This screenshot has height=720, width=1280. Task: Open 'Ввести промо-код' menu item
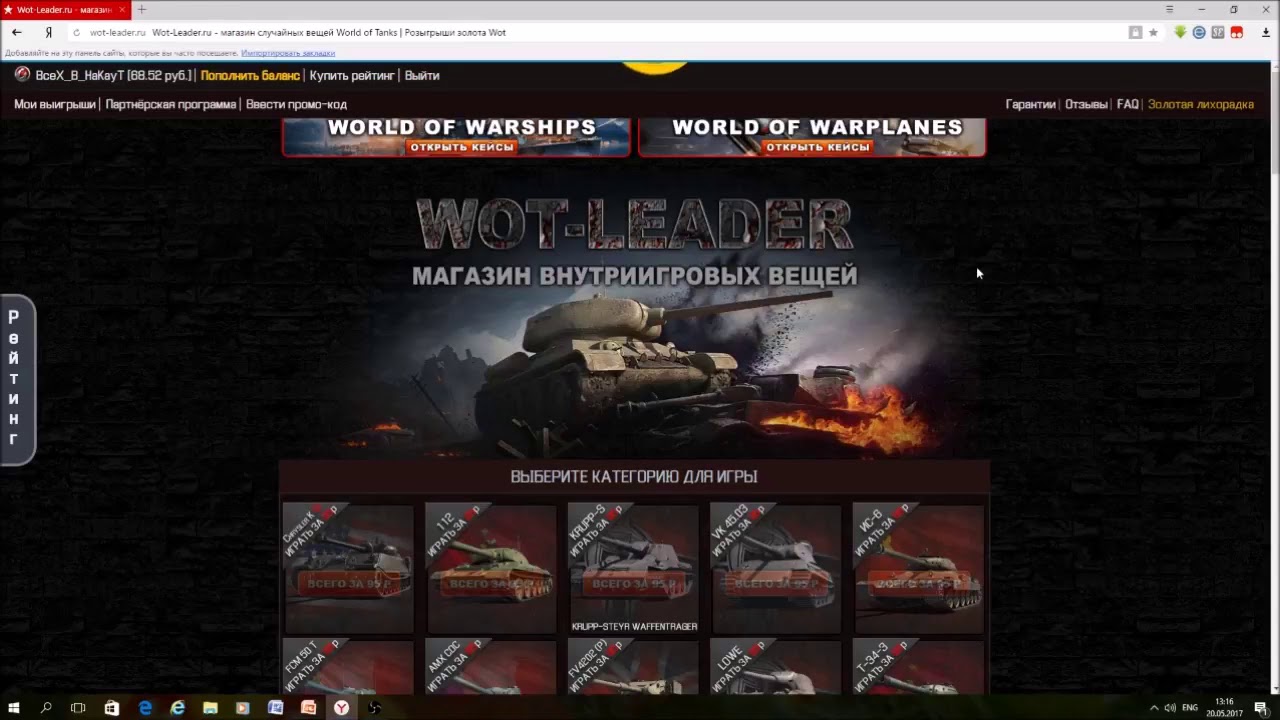pos(296,104)
